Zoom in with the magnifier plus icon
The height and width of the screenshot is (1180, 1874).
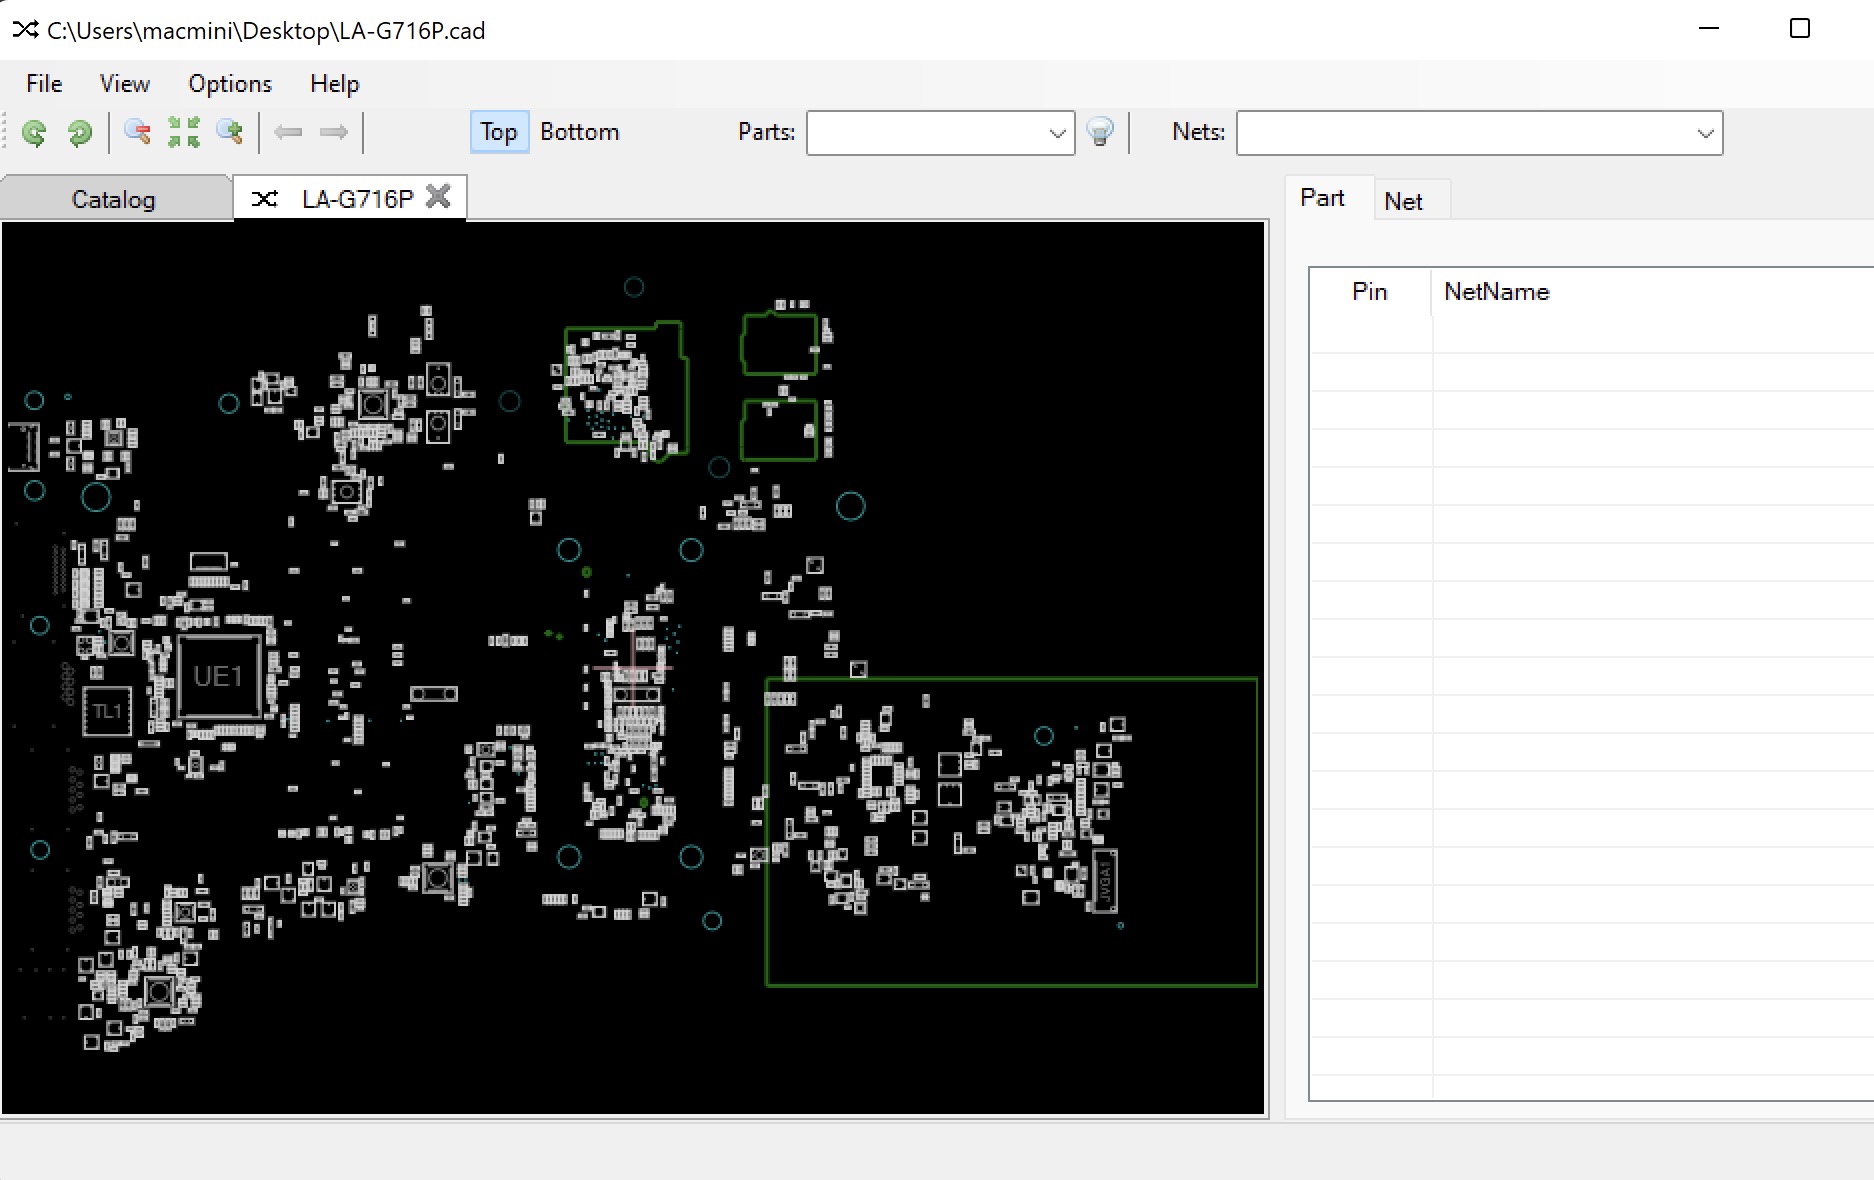tap(230, 132)
